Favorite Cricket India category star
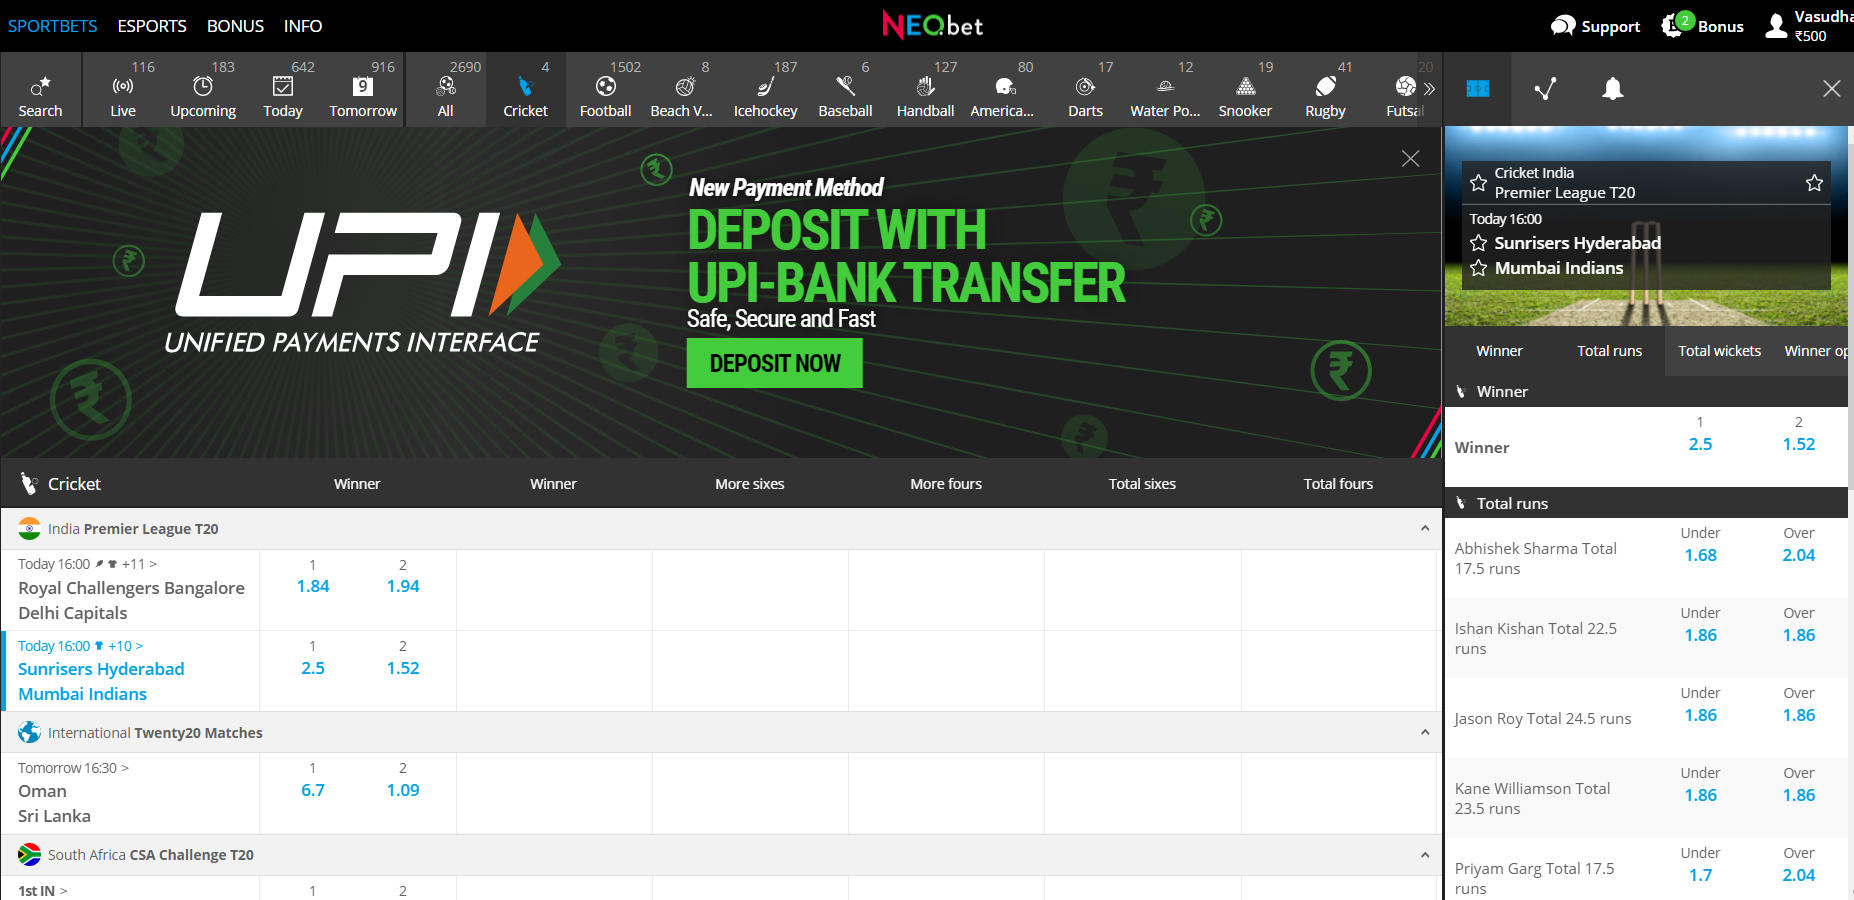The height and width of the screenshot is (900, 1854). click(x=1478, y=183)
